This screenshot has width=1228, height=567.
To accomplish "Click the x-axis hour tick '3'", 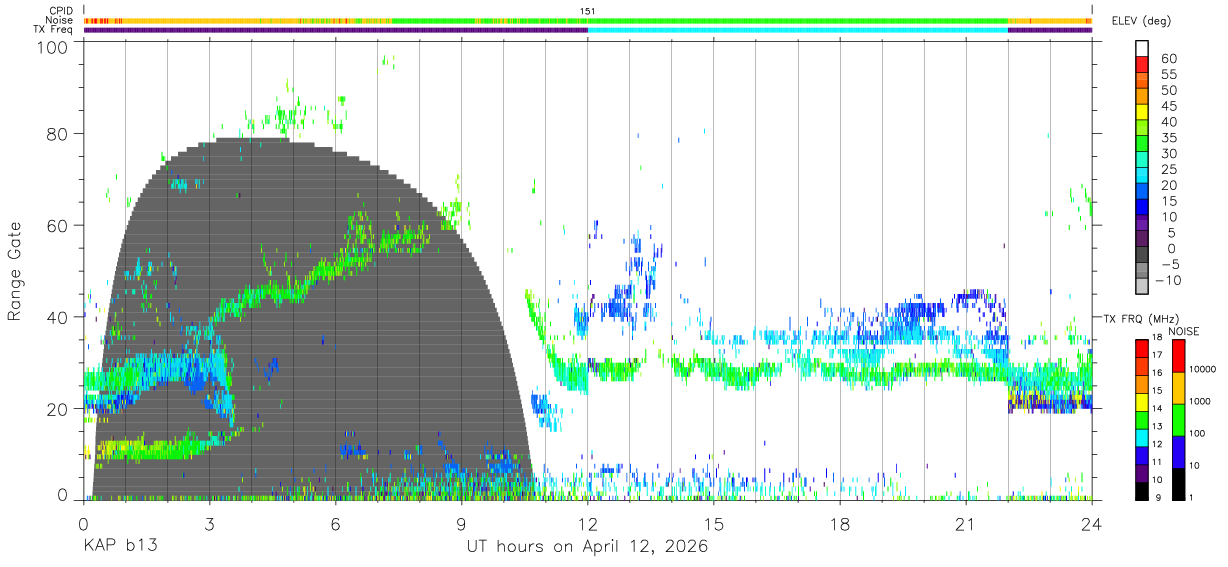I will point(209,524).
